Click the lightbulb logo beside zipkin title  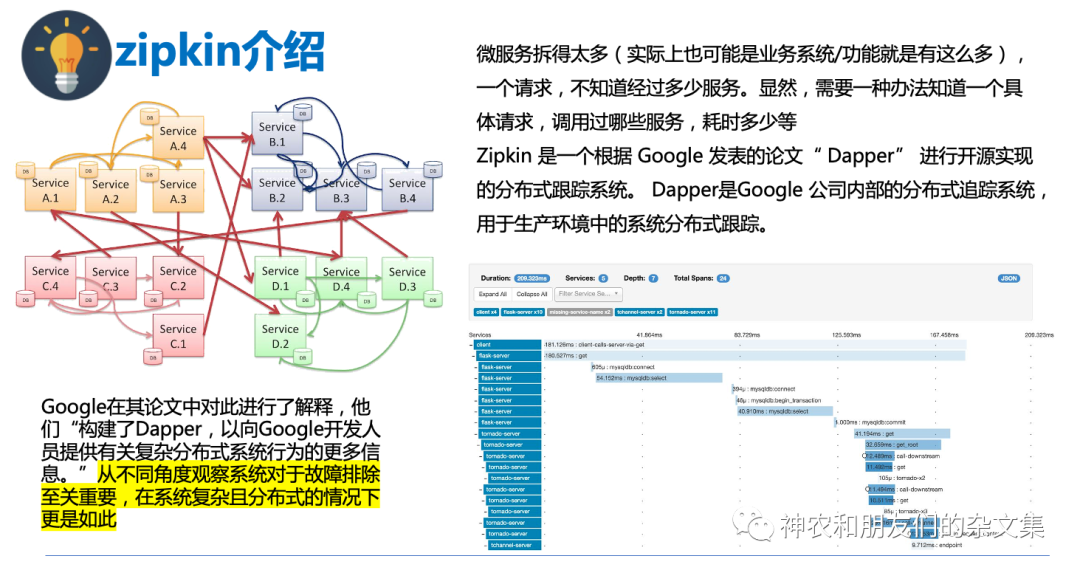pos(66,55)
